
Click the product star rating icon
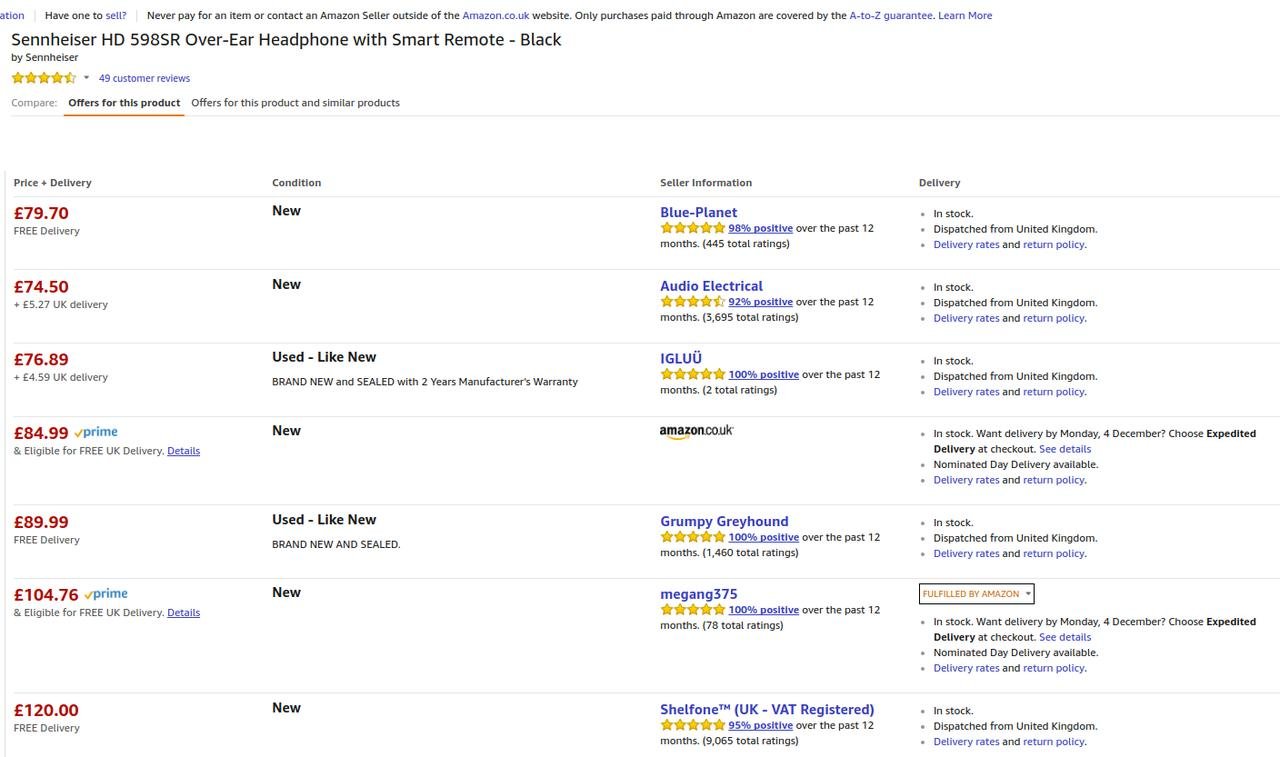(43, 78)
